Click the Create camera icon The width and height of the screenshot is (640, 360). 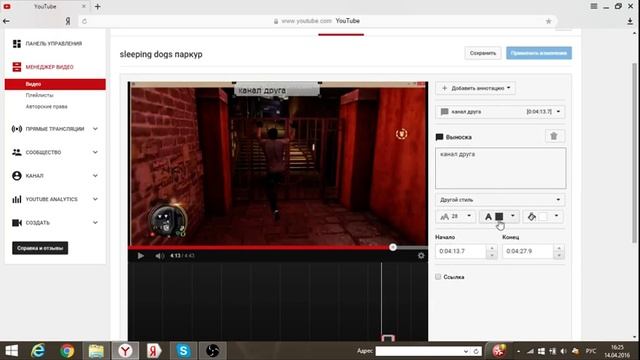(17, 223)
